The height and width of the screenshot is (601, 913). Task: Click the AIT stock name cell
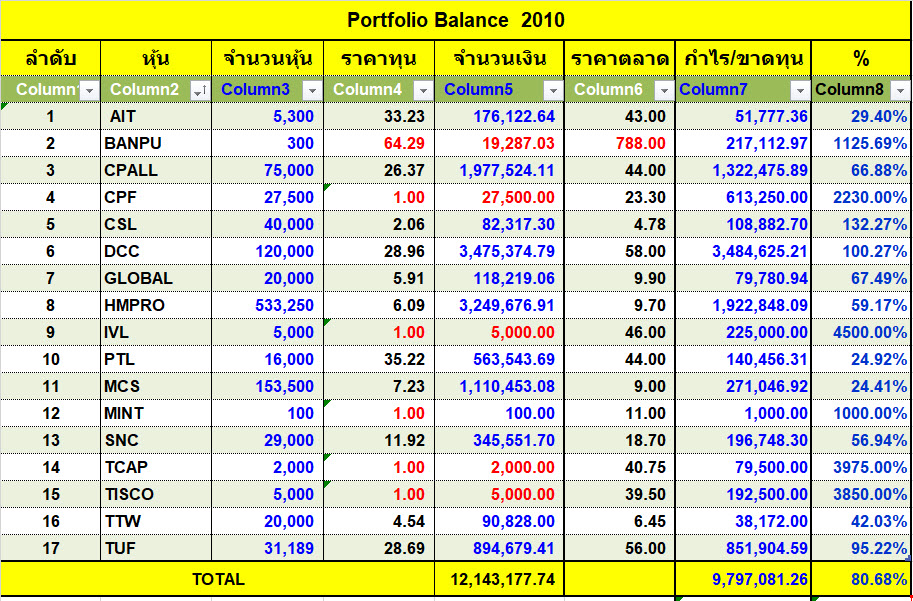pos(156,116)
